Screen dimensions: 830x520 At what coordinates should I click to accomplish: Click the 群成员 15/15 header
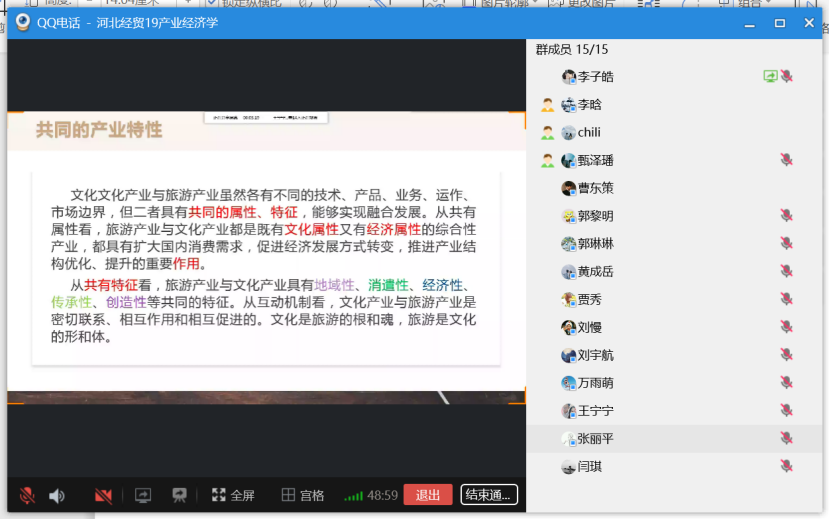(571, 49)
